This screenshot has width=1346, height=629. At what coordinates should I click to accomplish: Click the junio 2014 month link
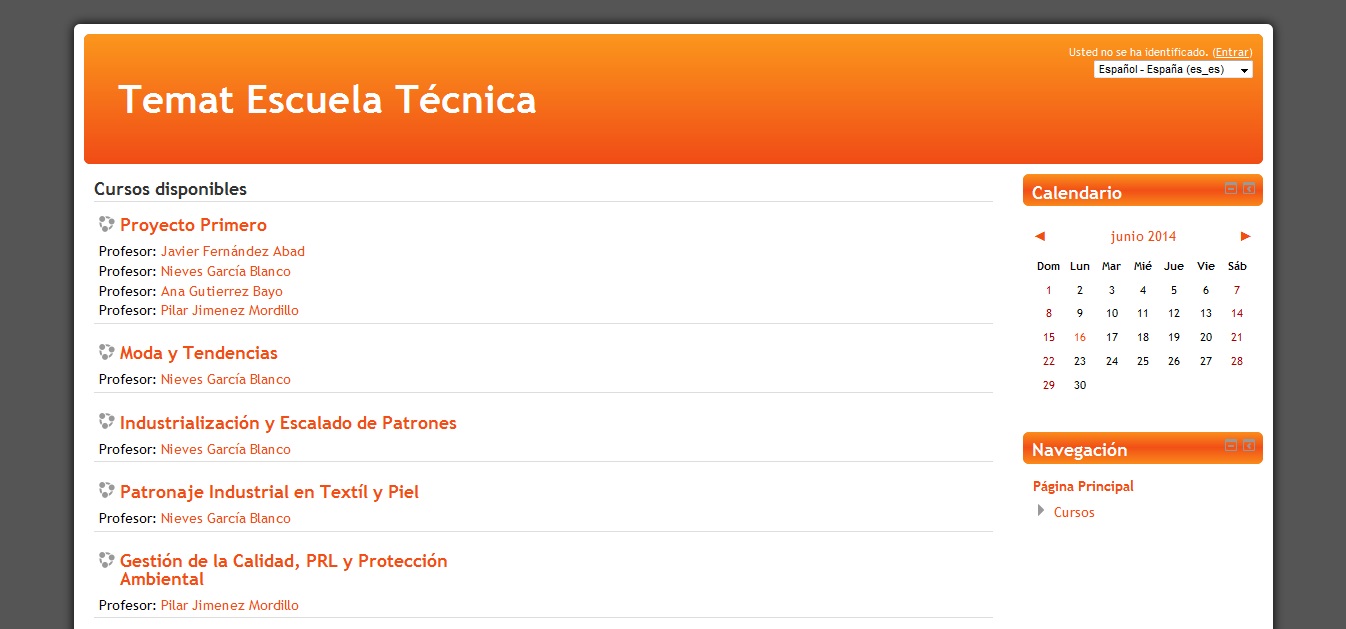click(1143, 236)
